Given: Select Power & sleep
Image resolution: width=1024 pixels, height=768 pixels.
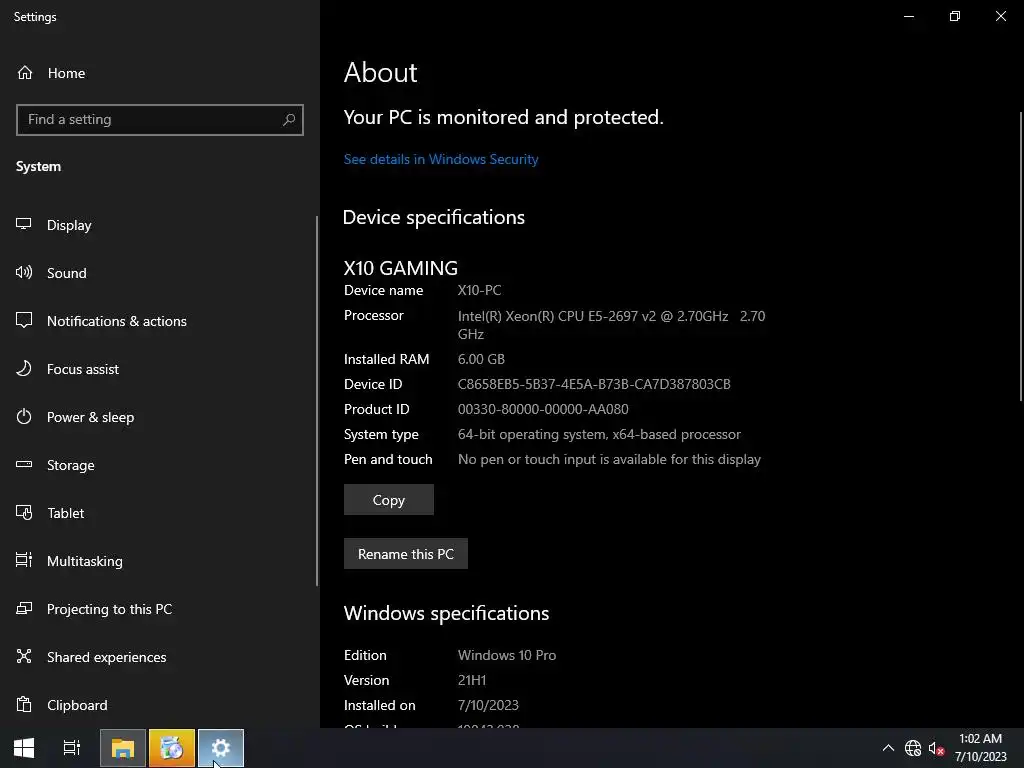Looking at the screenshot, I should [x=90, y=417].
